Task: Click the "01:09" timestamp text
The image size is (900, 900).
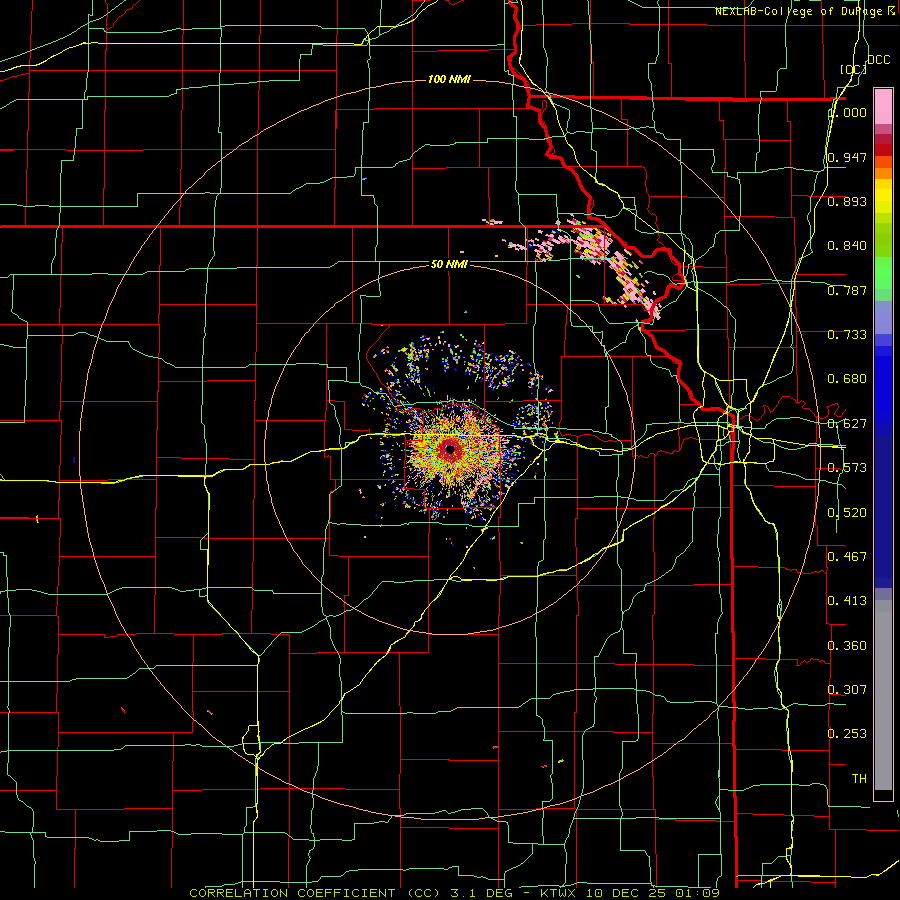Action: [x=696, y=893]
